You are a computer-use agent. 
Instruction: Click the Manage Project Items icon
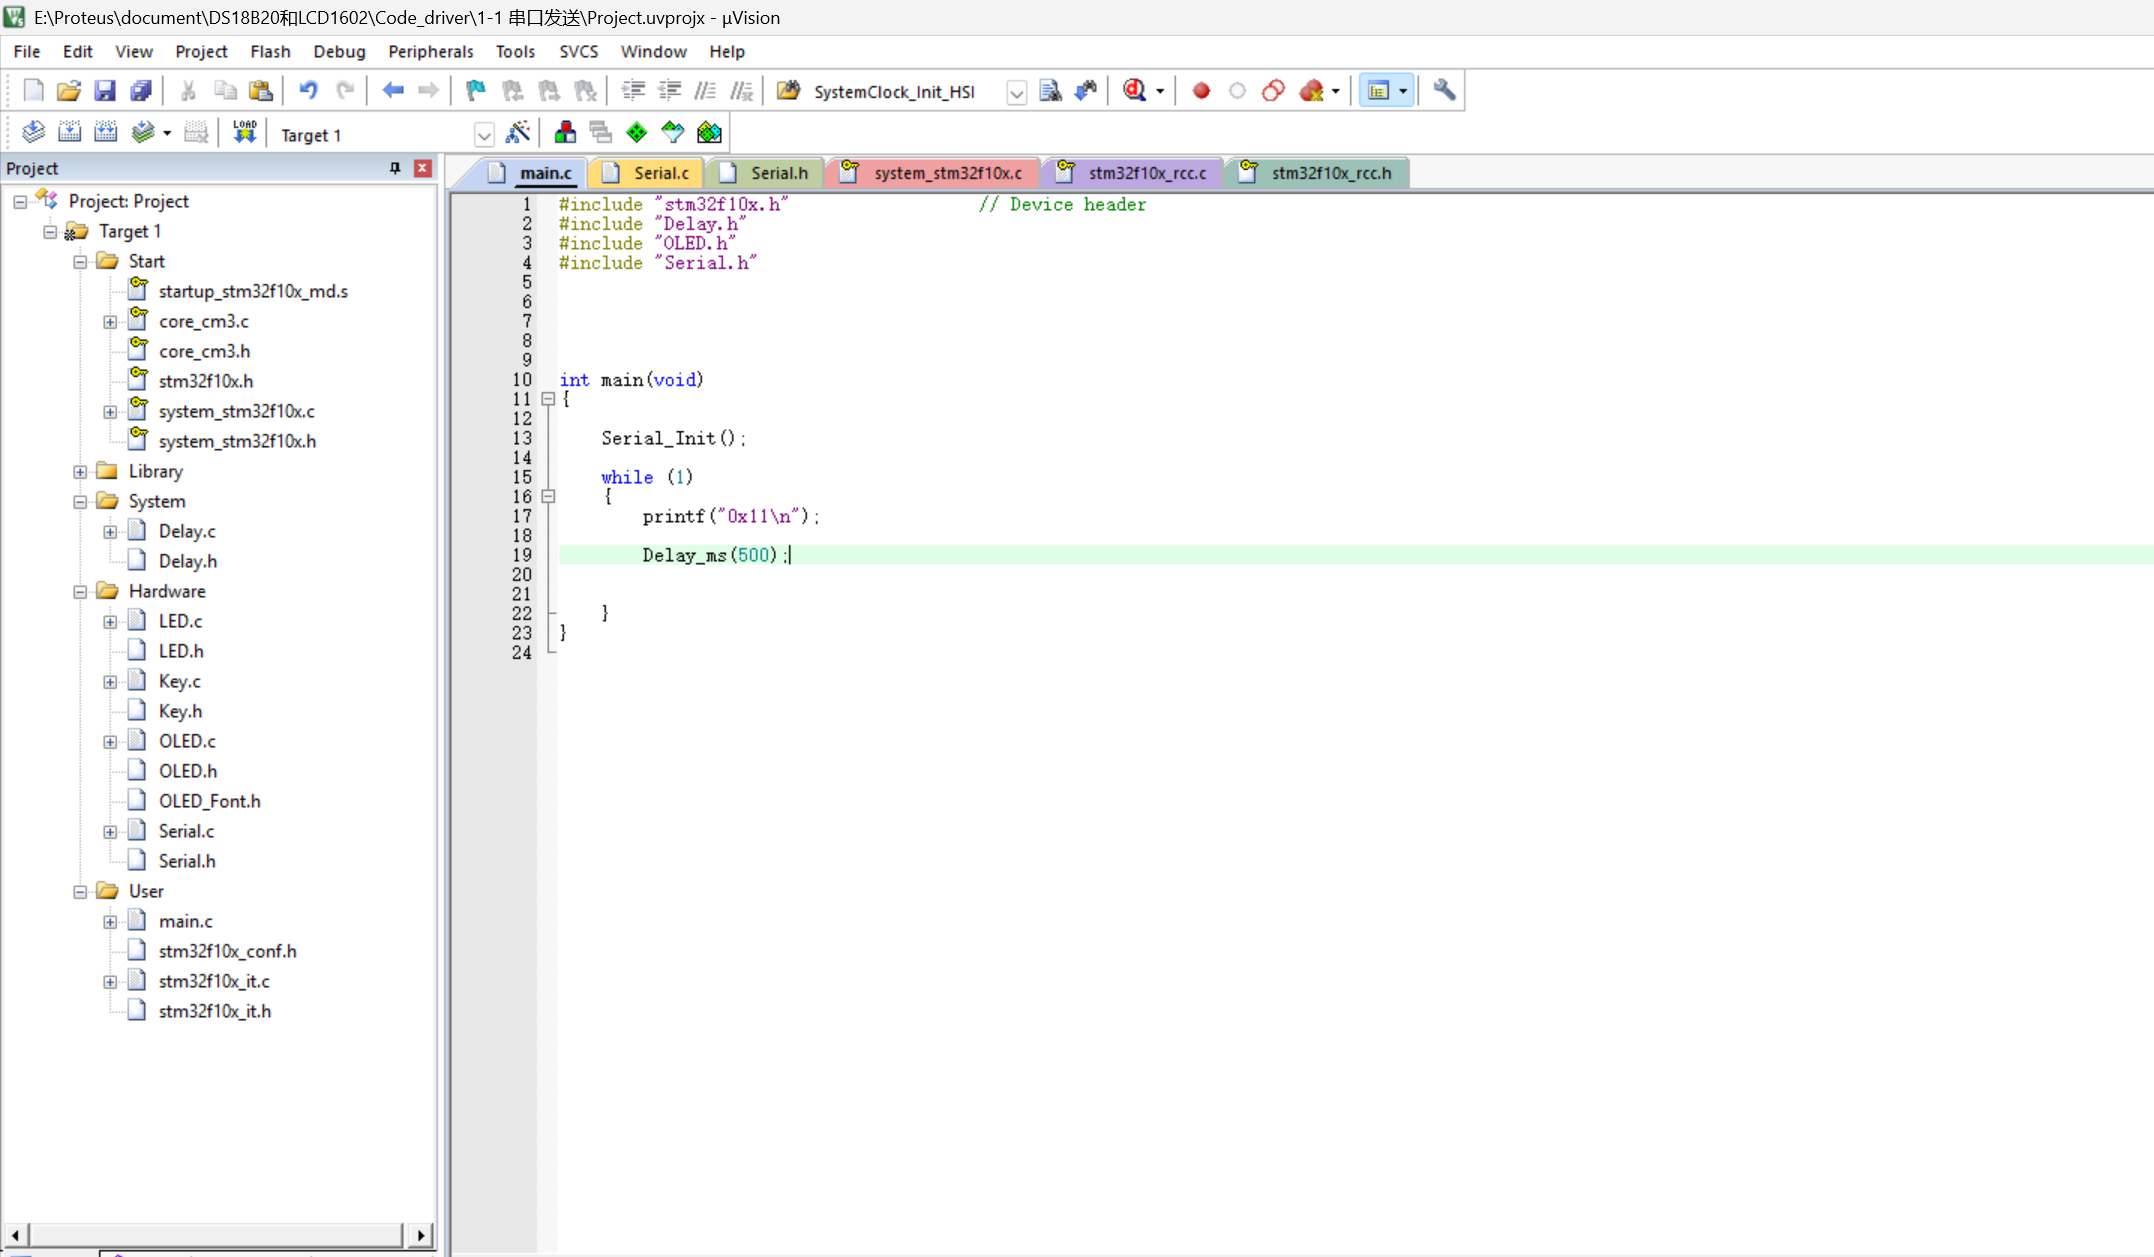(565, 132)
